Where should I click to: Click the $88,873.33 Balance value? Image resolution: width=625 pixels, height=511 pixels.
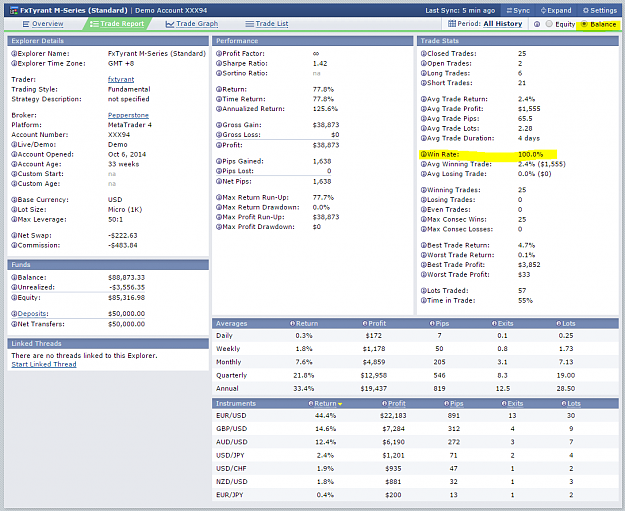pos(126,277)
